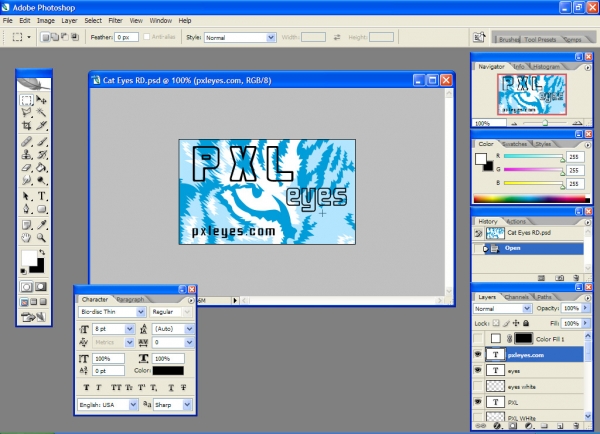The width and height of the screenshot is (600, 434).
Task: Select the History Brush tool
Action: tap(41, 155)
